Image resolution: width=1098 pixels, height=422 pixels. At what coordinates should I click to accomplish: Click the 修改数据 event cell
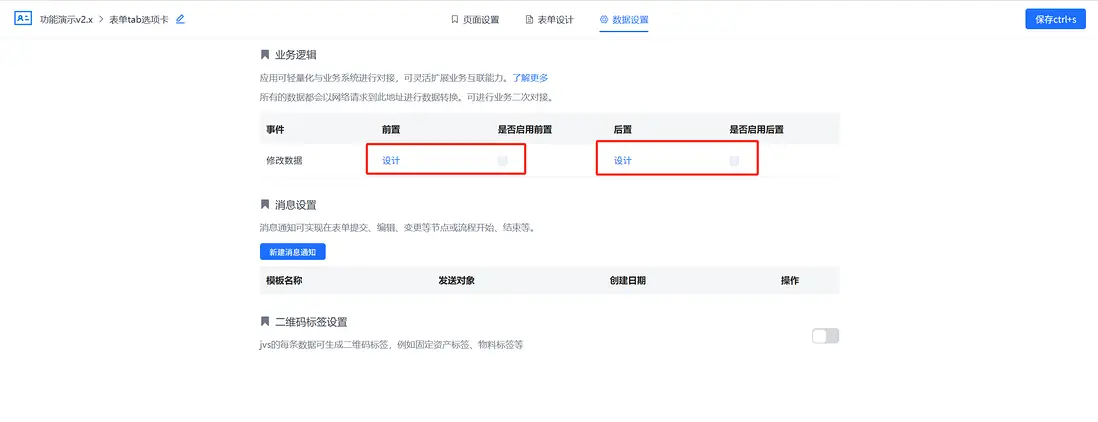(284, 160)
